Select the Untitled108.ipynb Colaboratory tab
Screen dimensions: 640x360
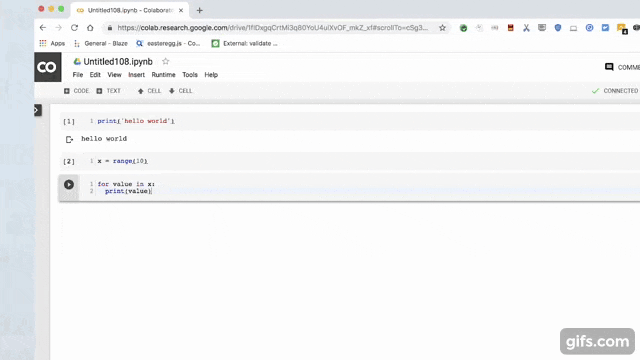click(x=130, y=10)
